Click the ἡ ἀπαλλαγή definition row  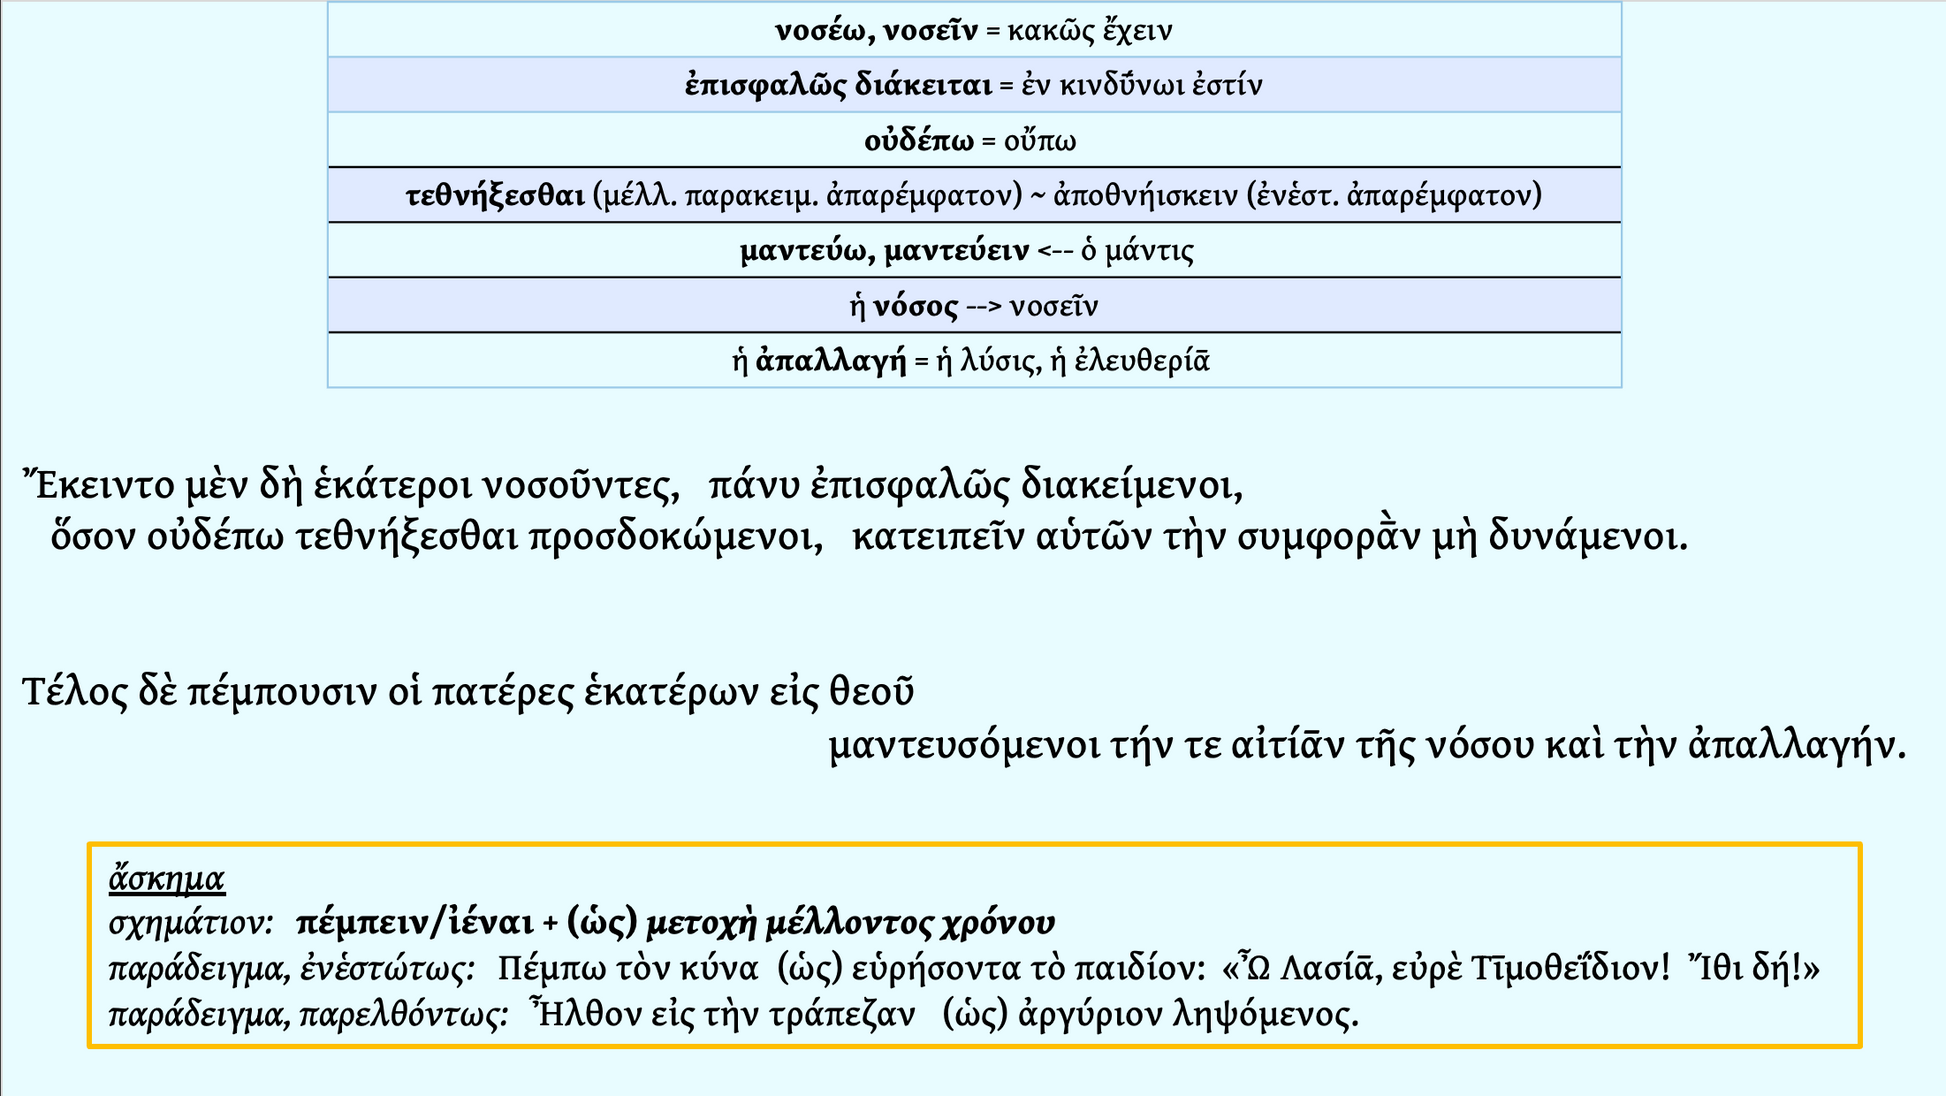[x=970, y=360]
